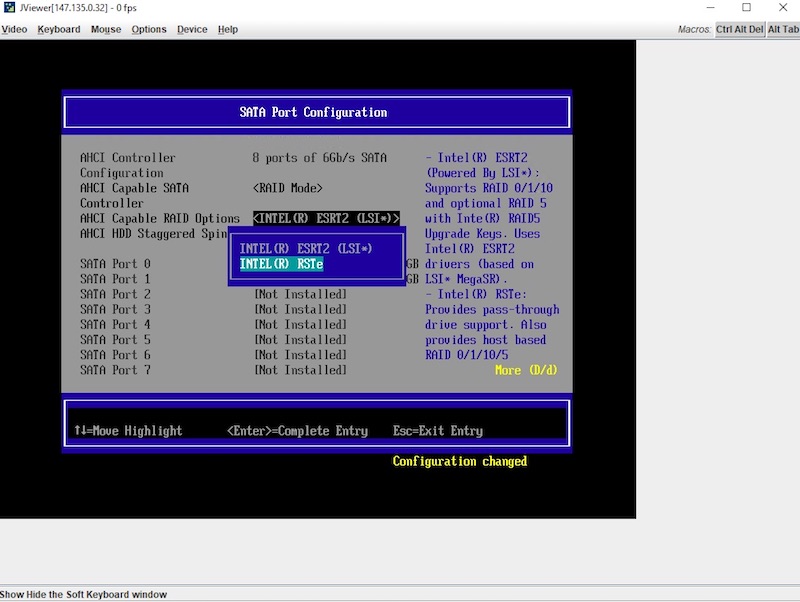
Task: Send the Ctrl Alt Del macro
Action: point(739,30)
